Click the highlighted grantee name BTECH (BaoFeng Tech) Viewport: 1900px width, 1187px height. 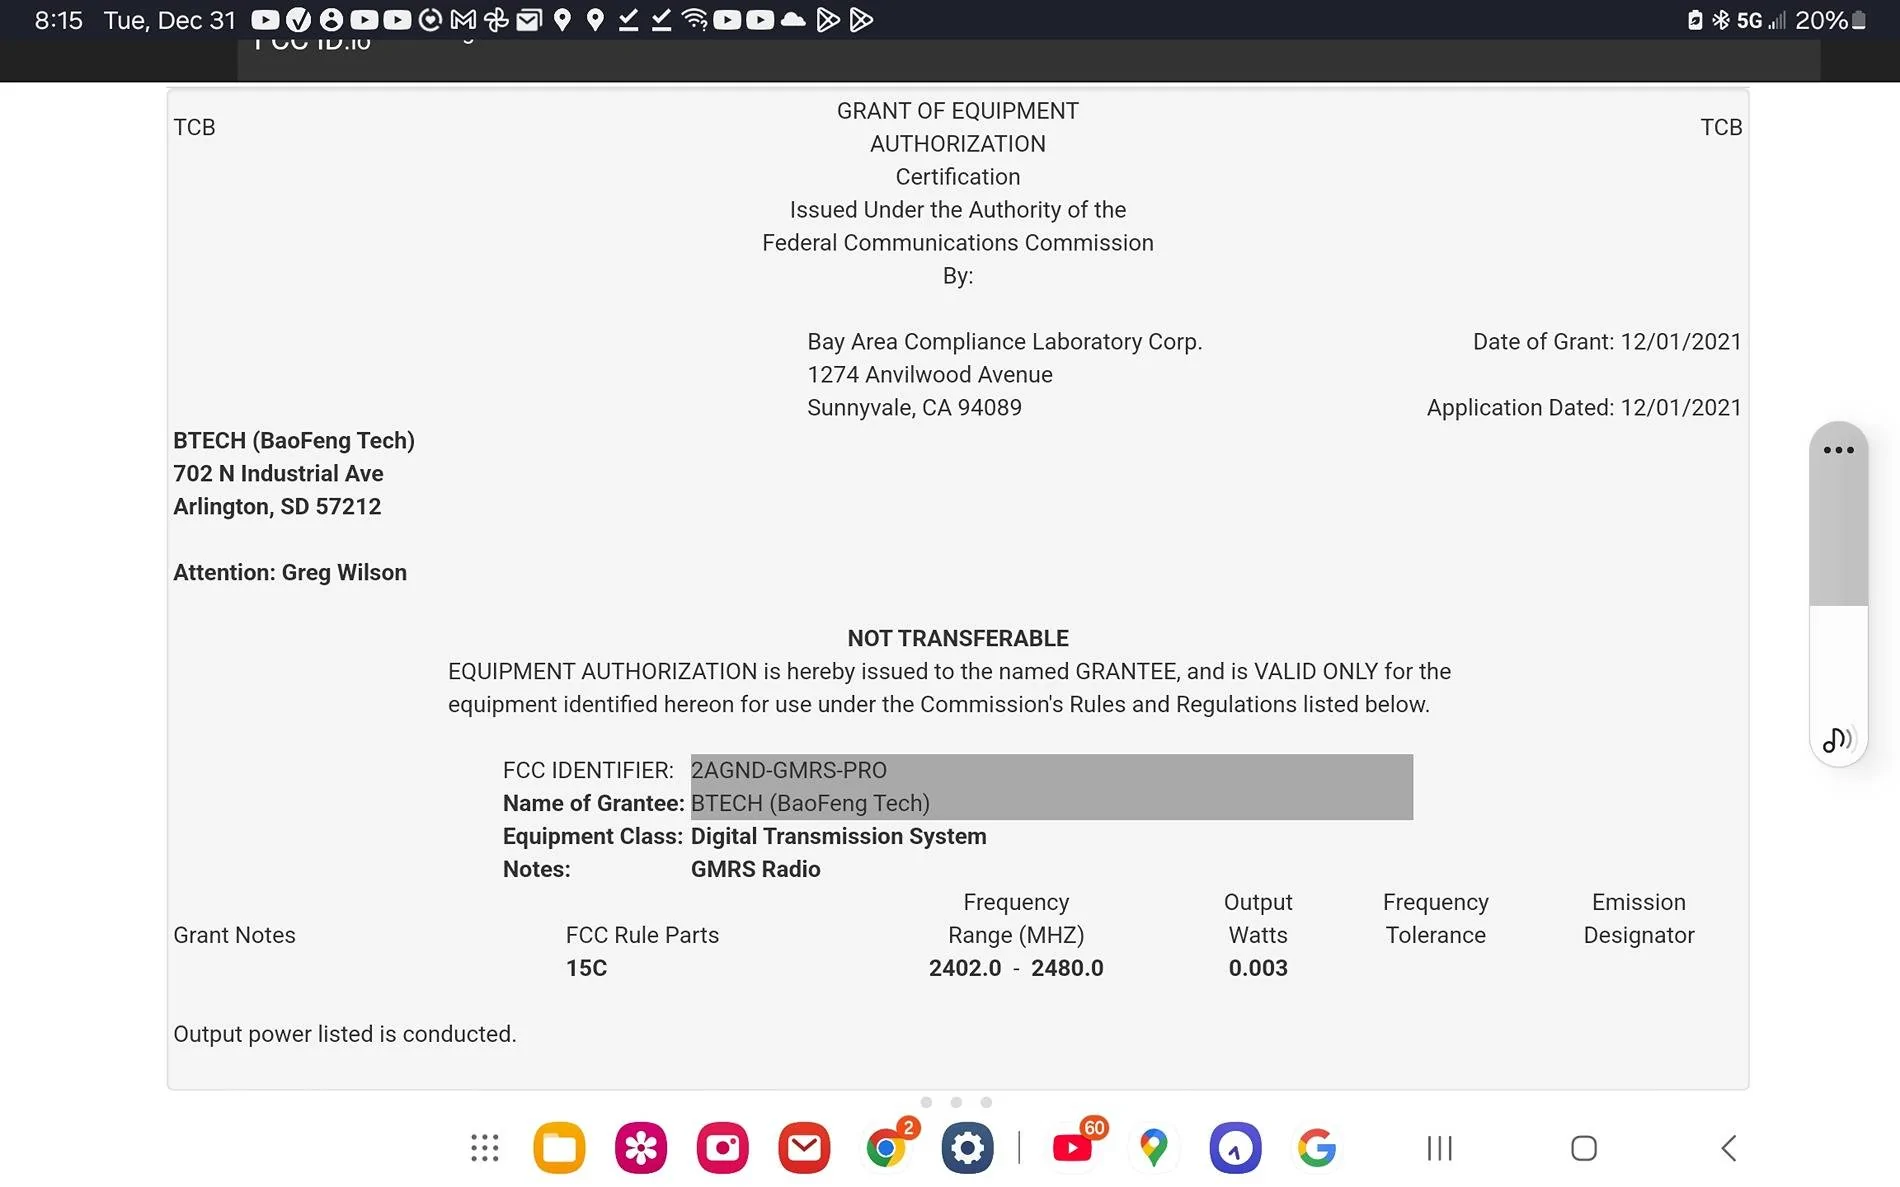pyautogui.click(x=810, y=804)
